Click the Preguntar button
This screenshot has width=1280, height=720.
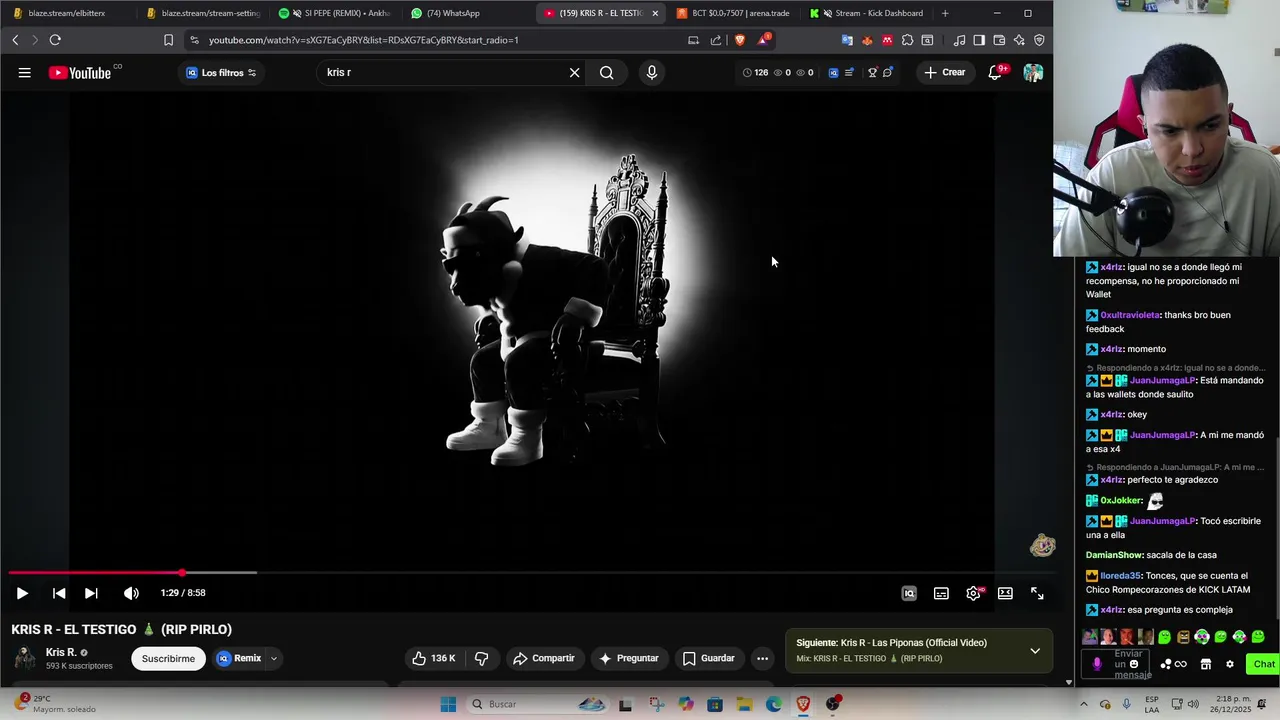[629, 658]
